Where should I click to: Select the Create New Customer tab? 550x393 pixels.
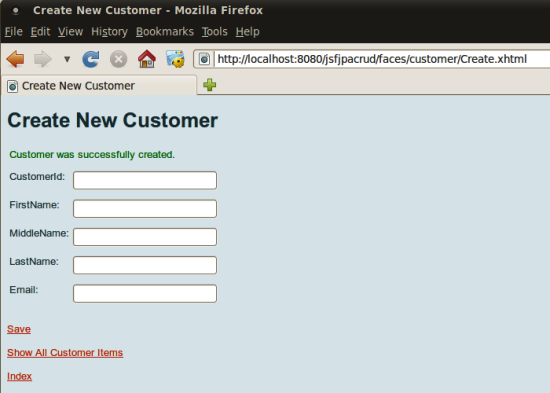pyautogui.click(x=99, y=86)
